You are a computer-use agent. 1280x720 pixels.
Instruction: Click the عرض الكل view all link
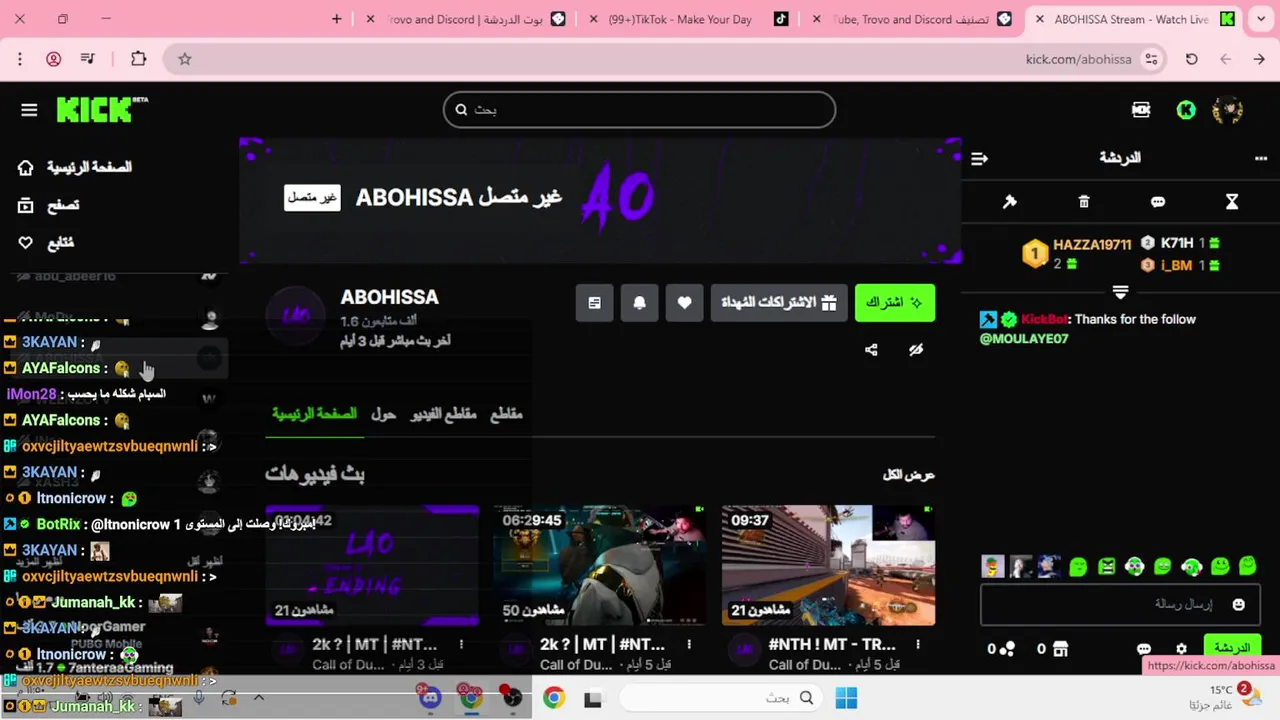click(909, 475)
